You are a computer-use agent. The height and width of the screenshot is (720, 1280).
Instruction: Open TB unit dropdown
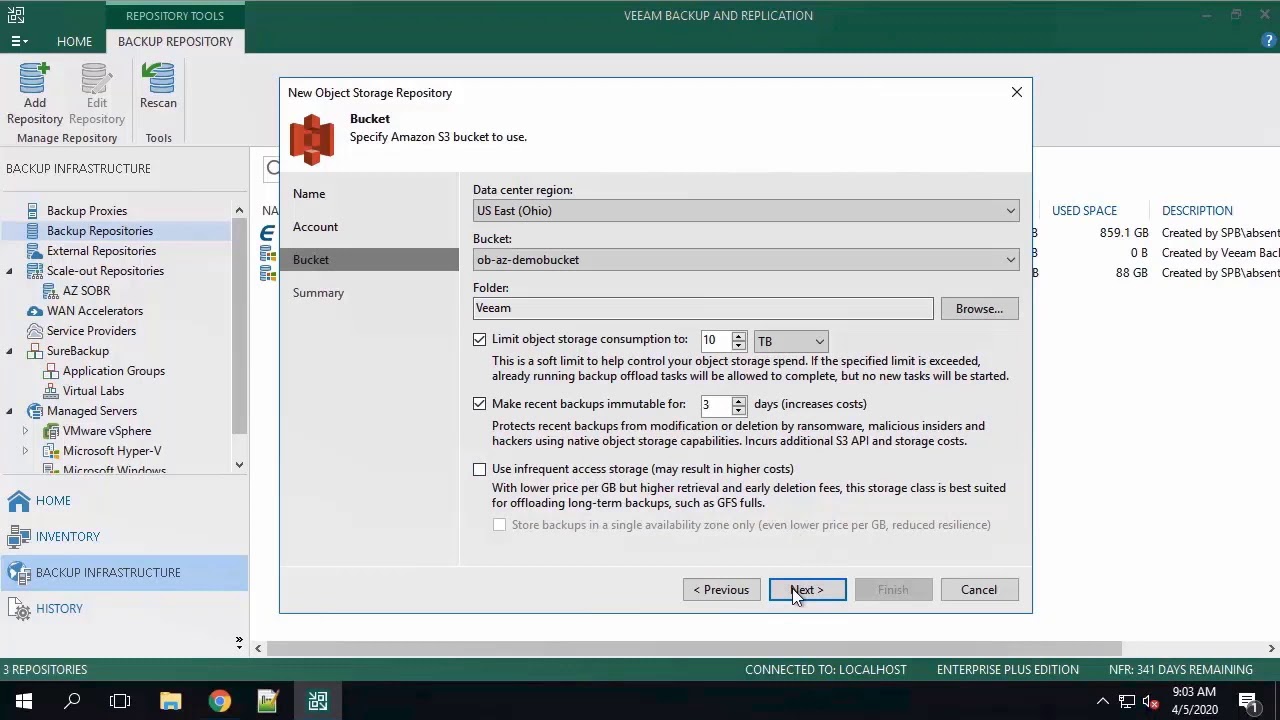tap(790, 341)
